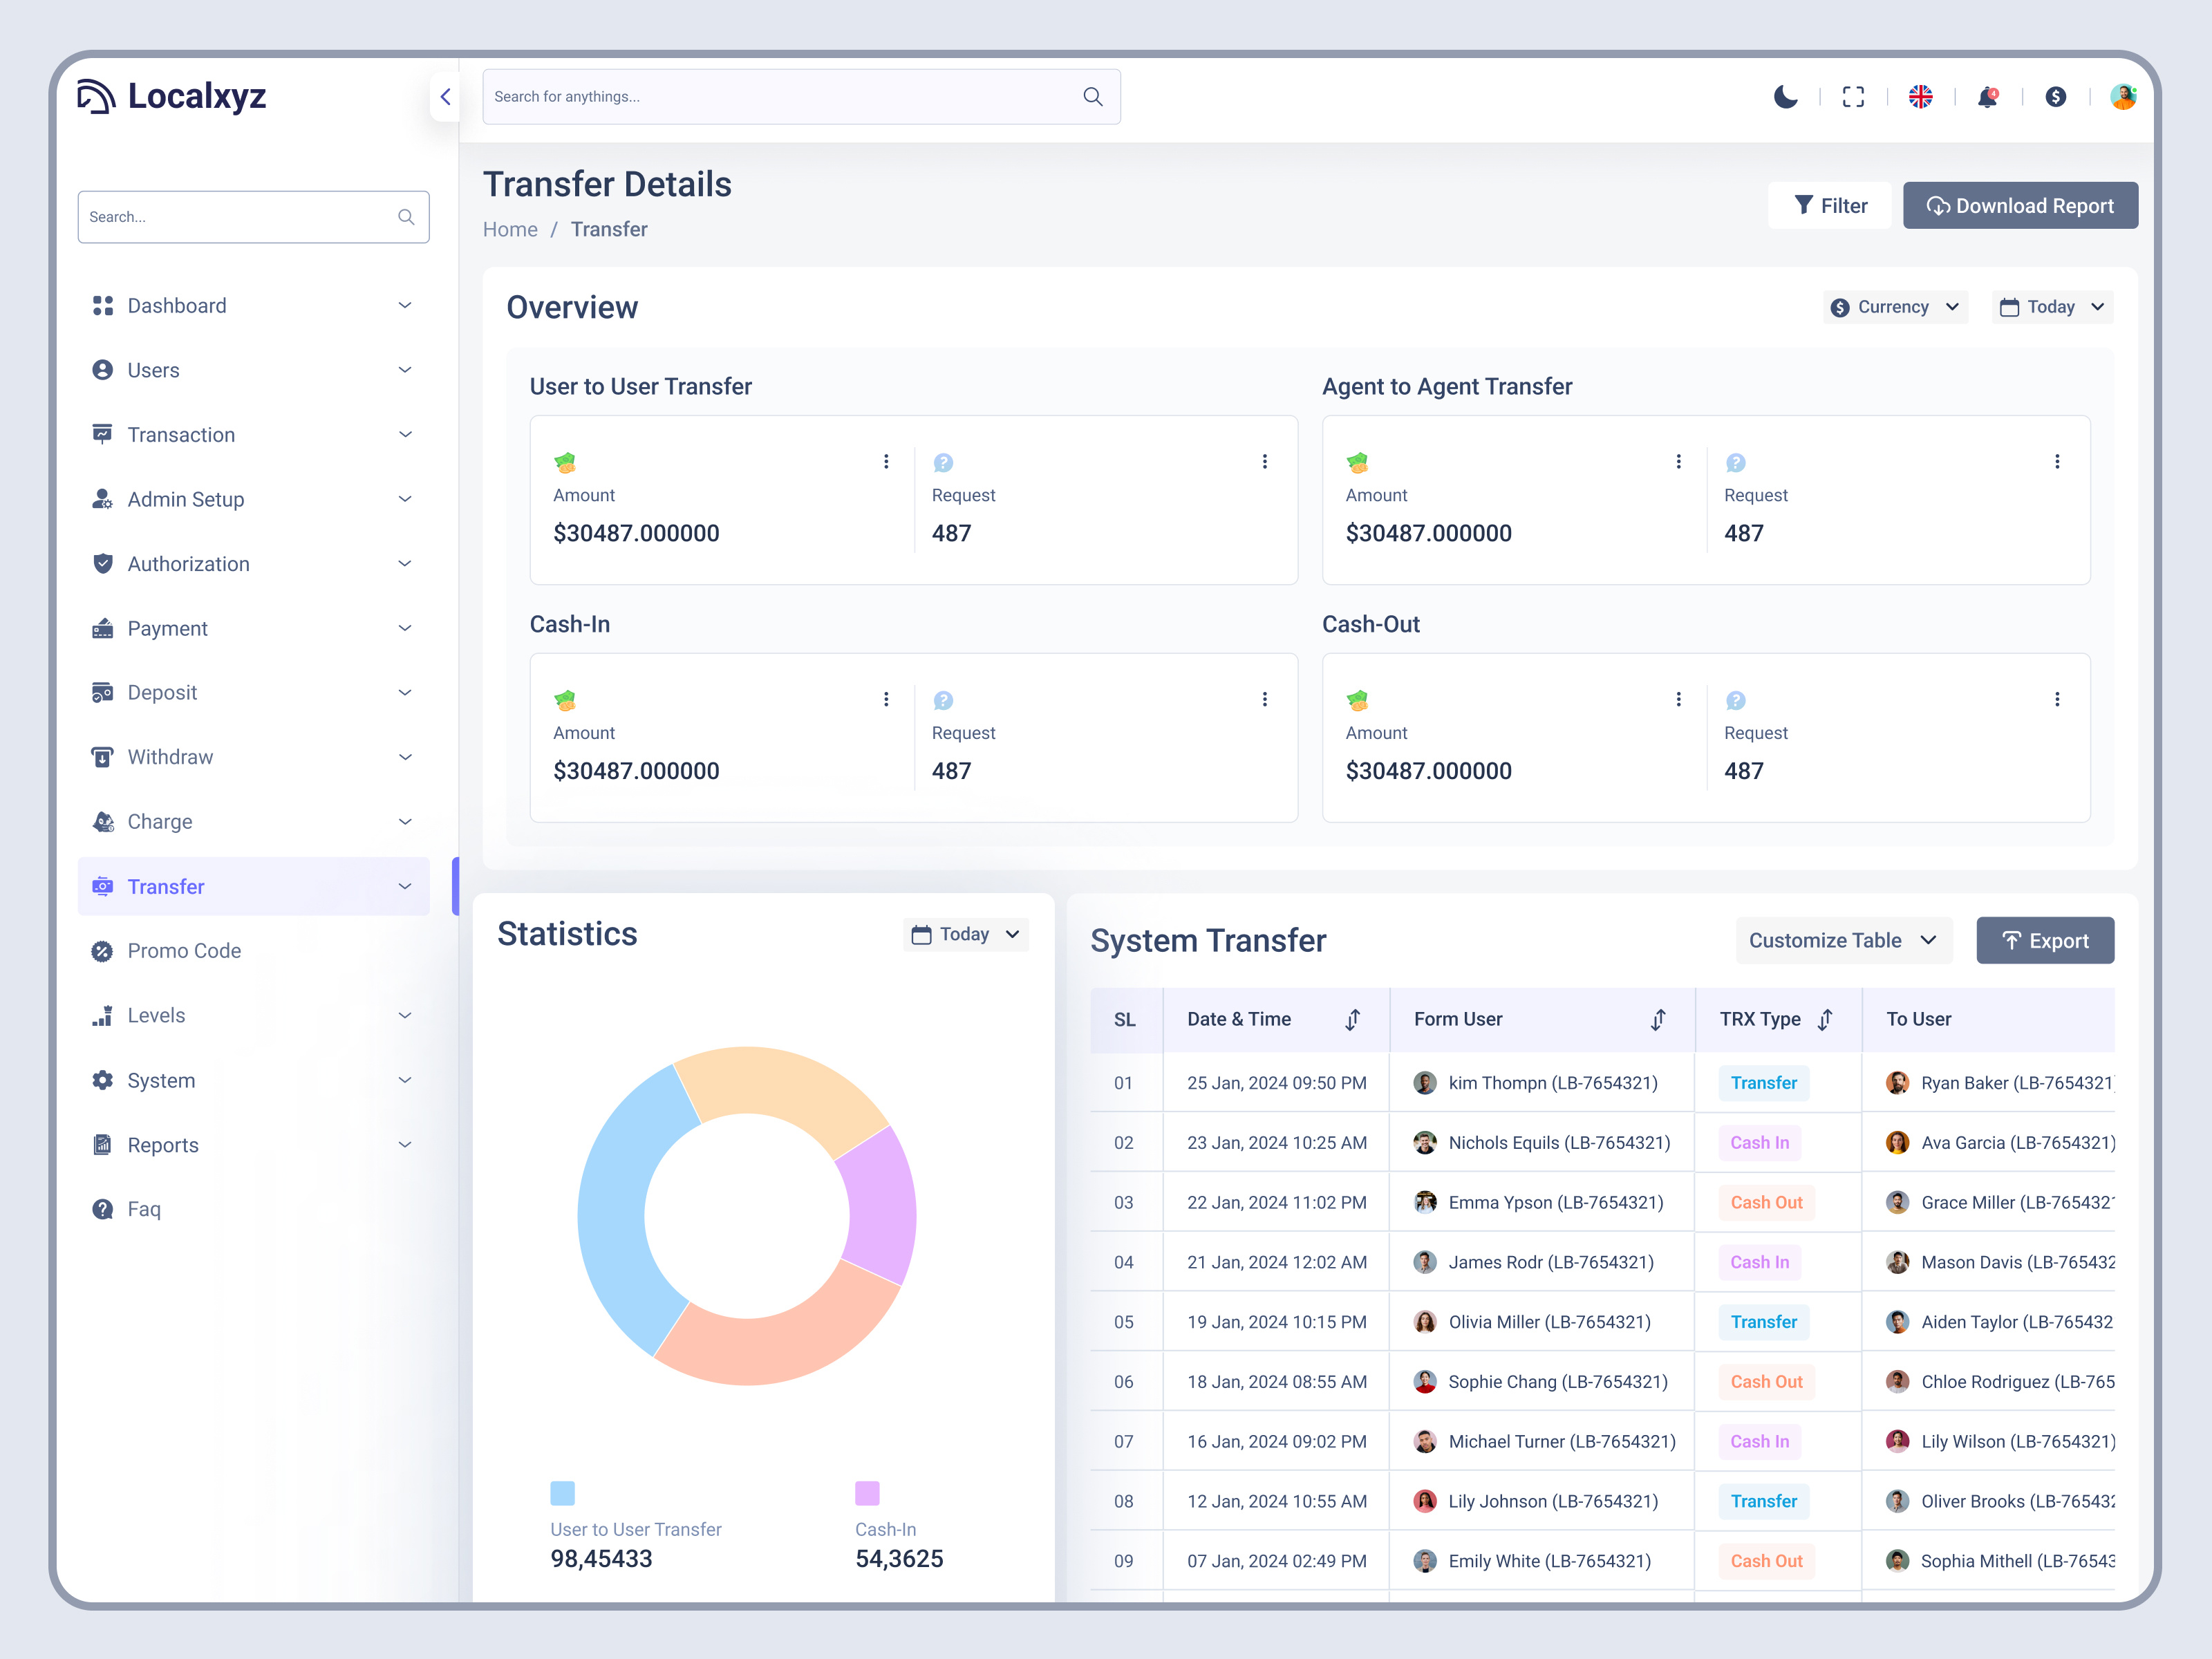The width and height of the screenshot is (2212, 1659).
Task: Click the Download Report button
Action: coord(2020,205)
